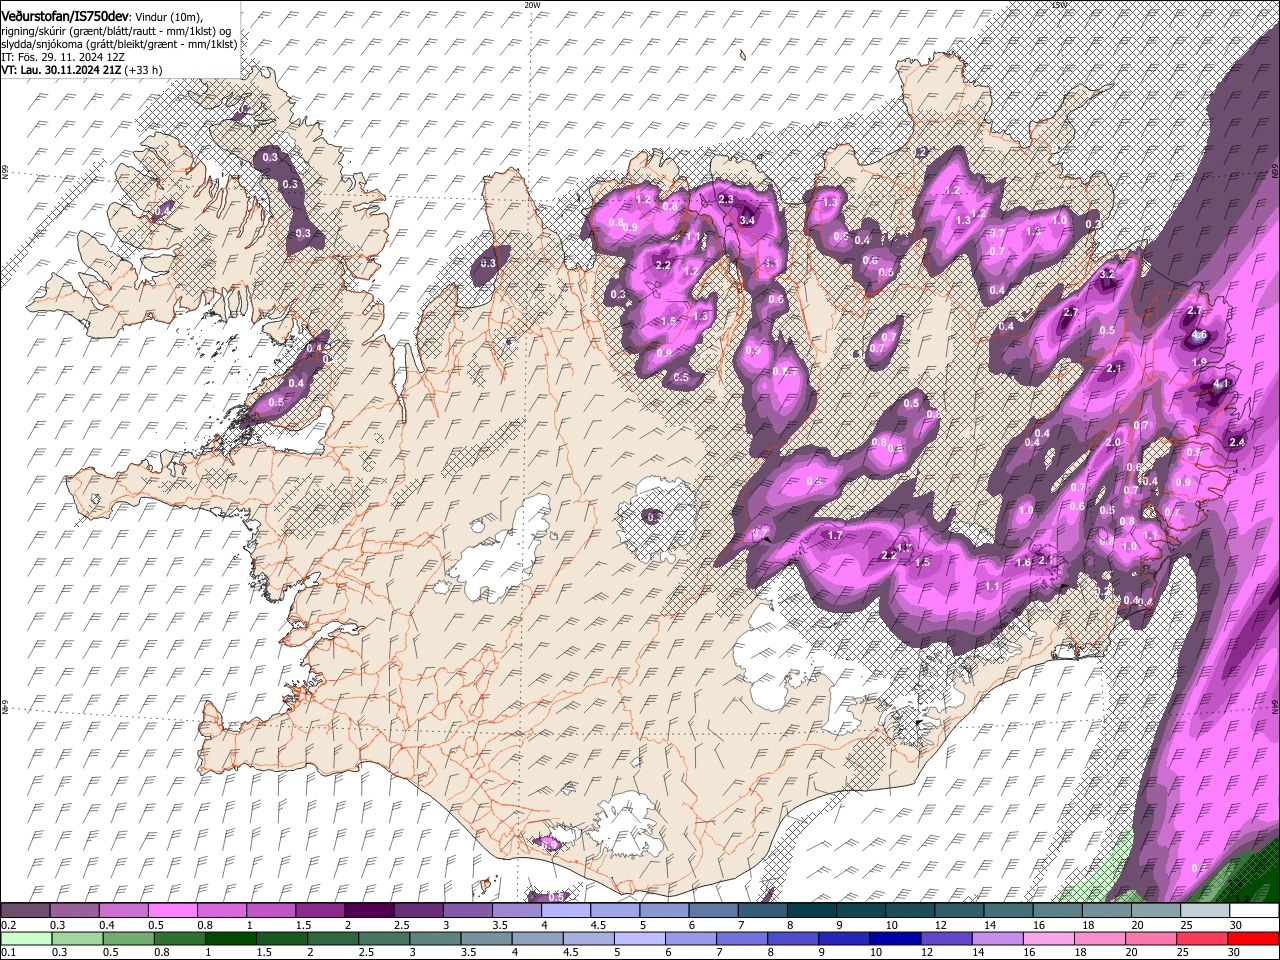Click the 3.4 precipitation value on the map
Viewport: 1280px width, 960px height.
click(746, 220)
